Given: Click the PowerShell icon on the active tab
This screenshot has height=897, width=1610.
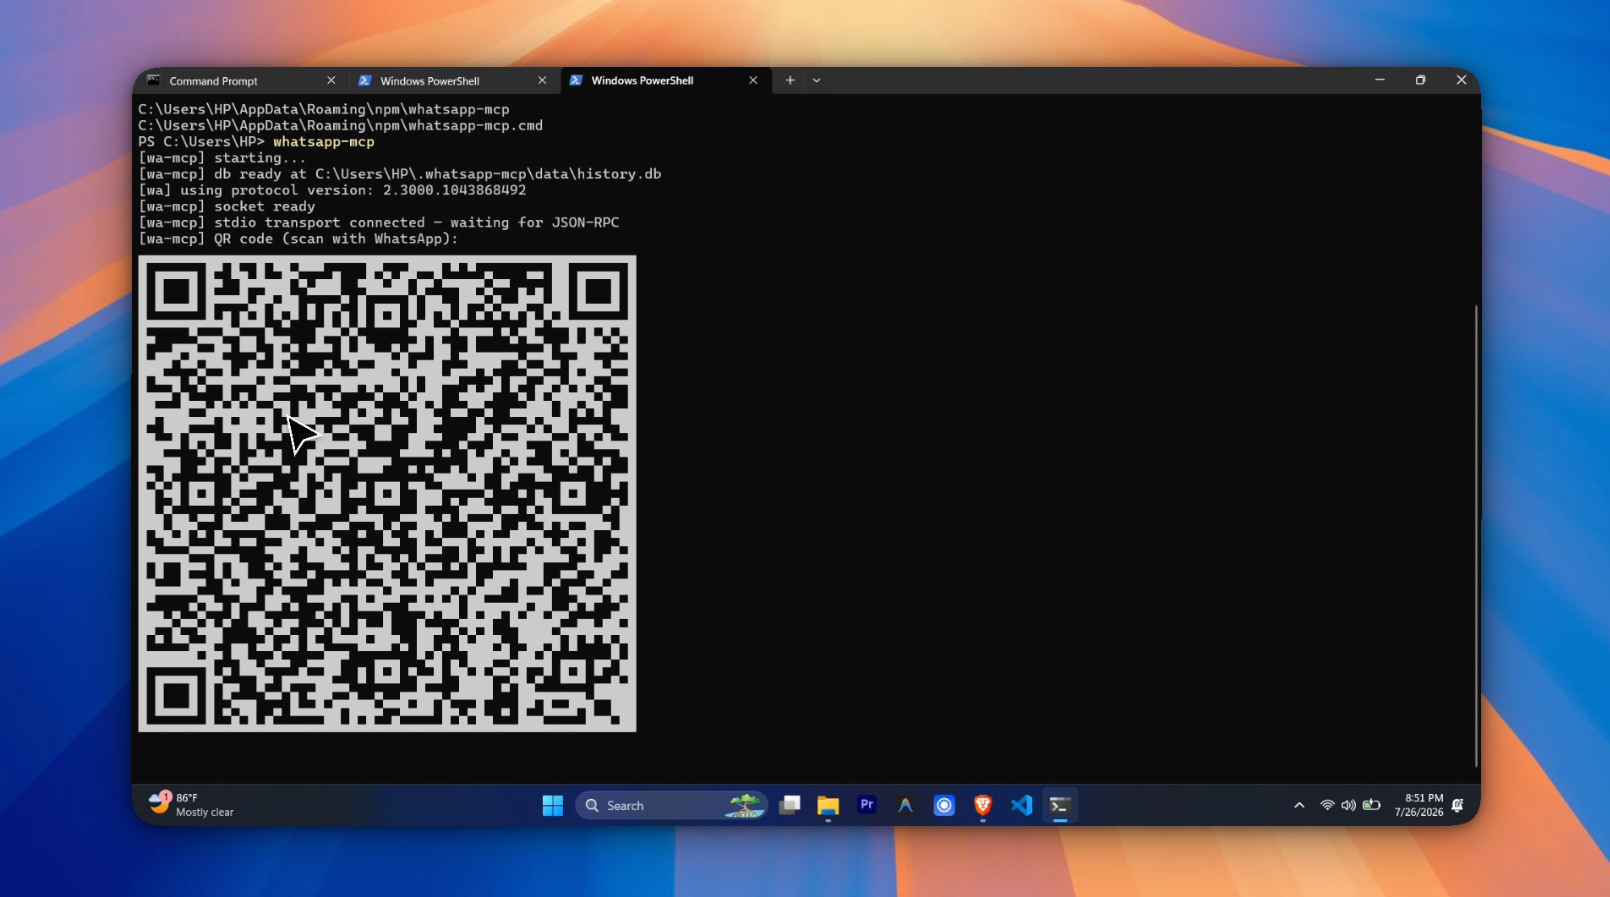Looking at the screenshot, I should pos(576,80).
